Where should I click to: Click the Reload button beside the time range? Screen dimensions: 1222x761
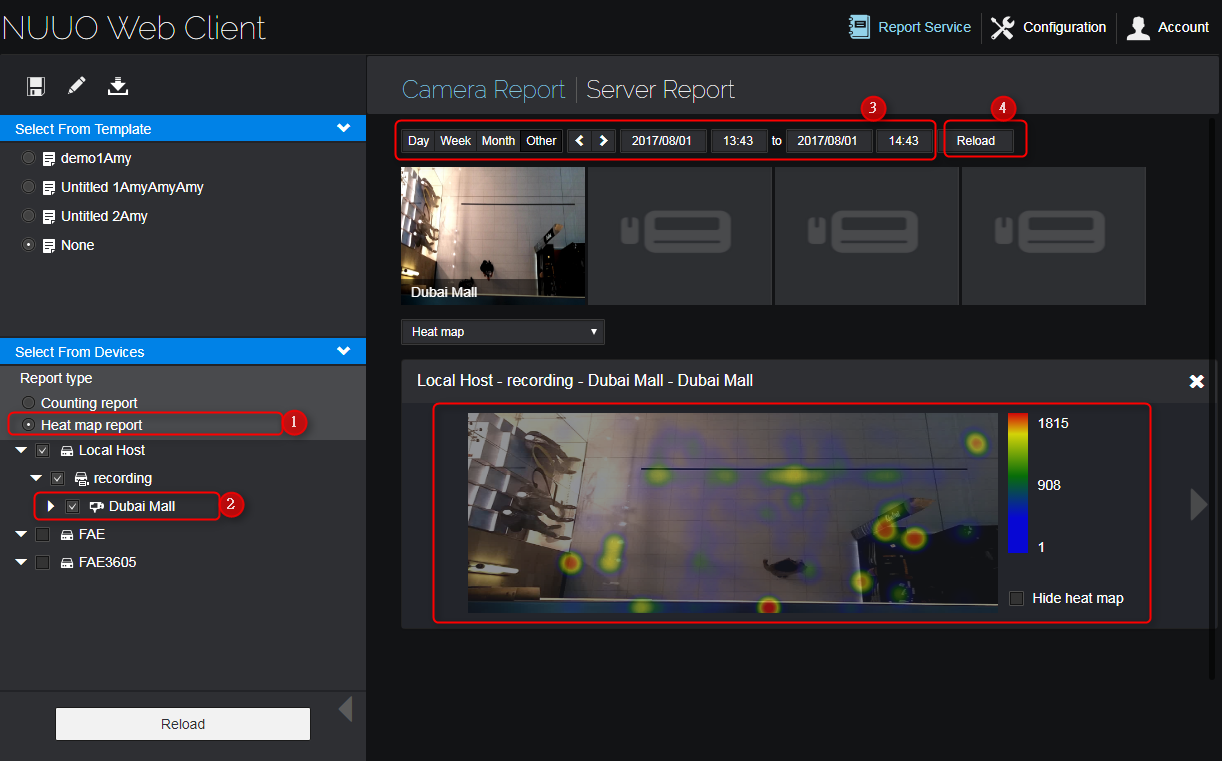976,141
